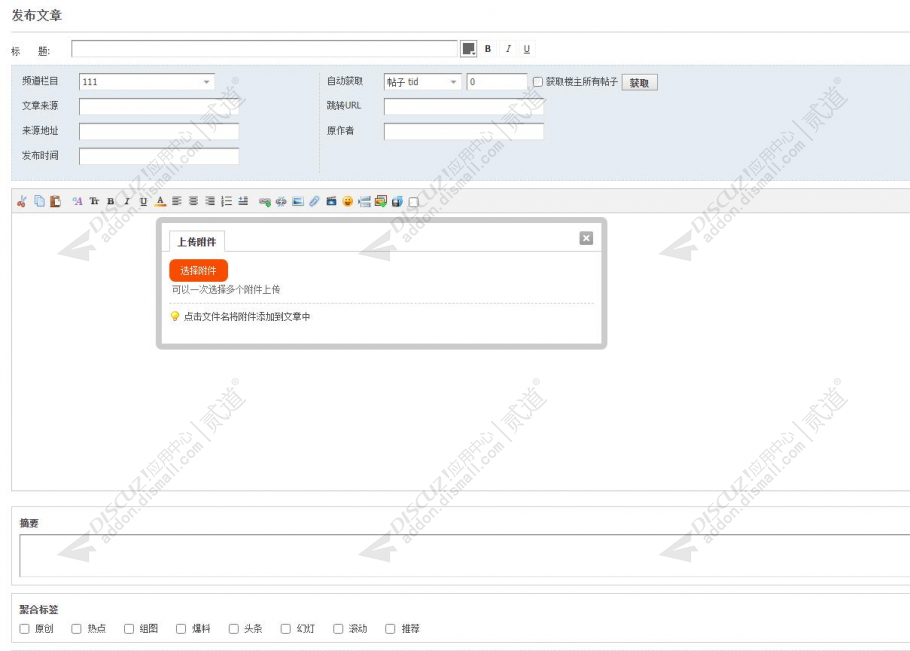Tick the 头条 tag checkbox
The image size is (910, 651).
tap(233, 628)
